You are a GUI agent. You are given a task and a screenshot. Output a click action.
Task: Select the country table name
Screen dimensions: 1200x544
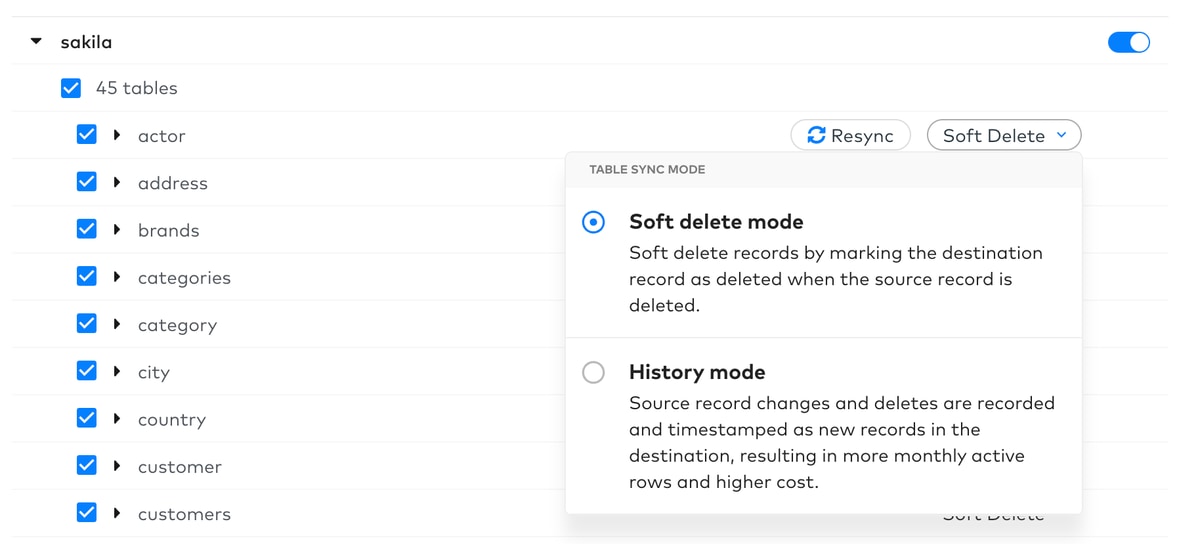tap(172, 420)
